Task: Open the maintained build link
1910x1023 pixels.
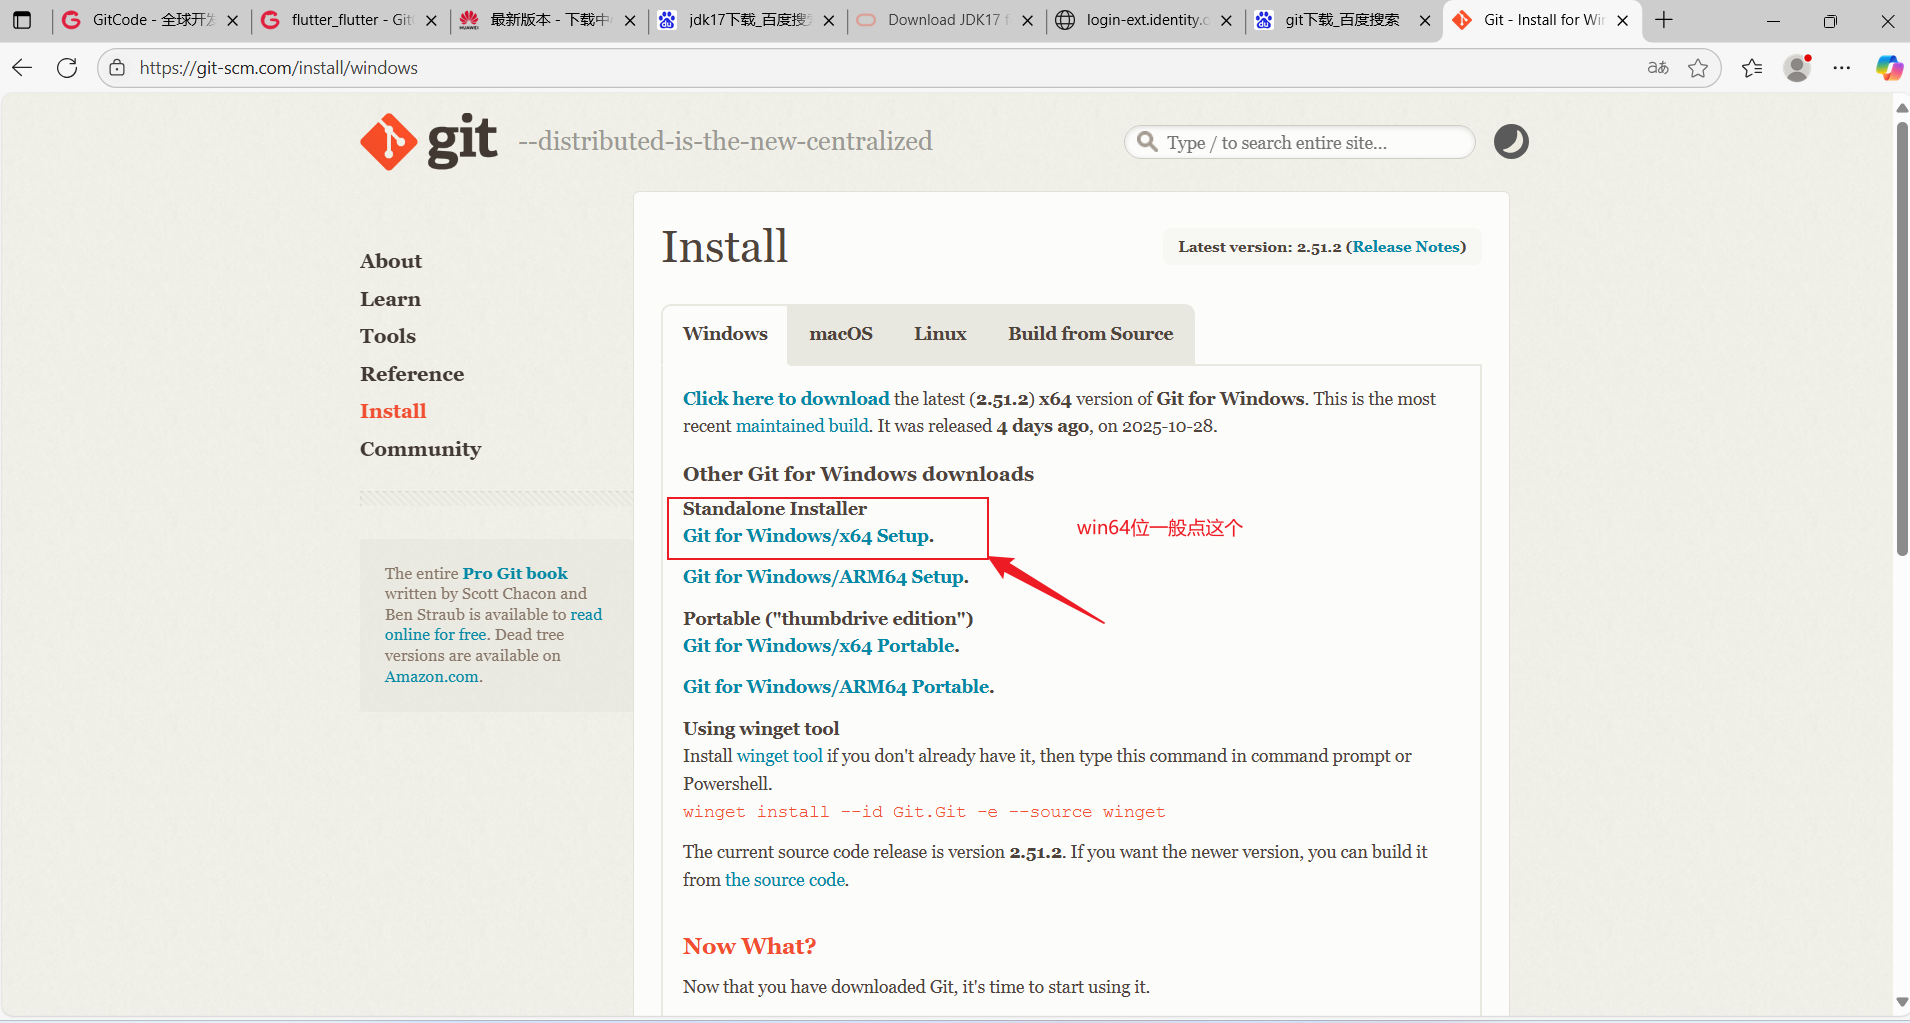Action: 802,426
